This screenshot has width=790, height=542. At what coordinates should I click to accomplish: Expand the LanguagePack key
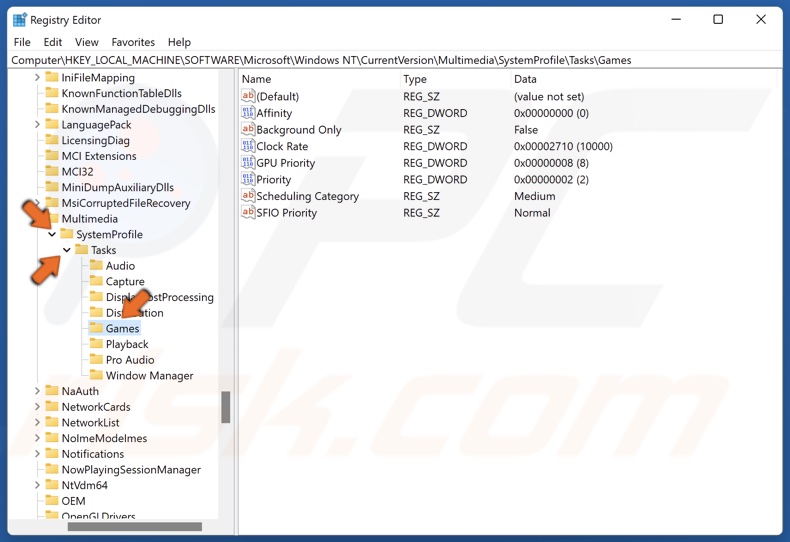pyautogui.click(x=37, y=124)
